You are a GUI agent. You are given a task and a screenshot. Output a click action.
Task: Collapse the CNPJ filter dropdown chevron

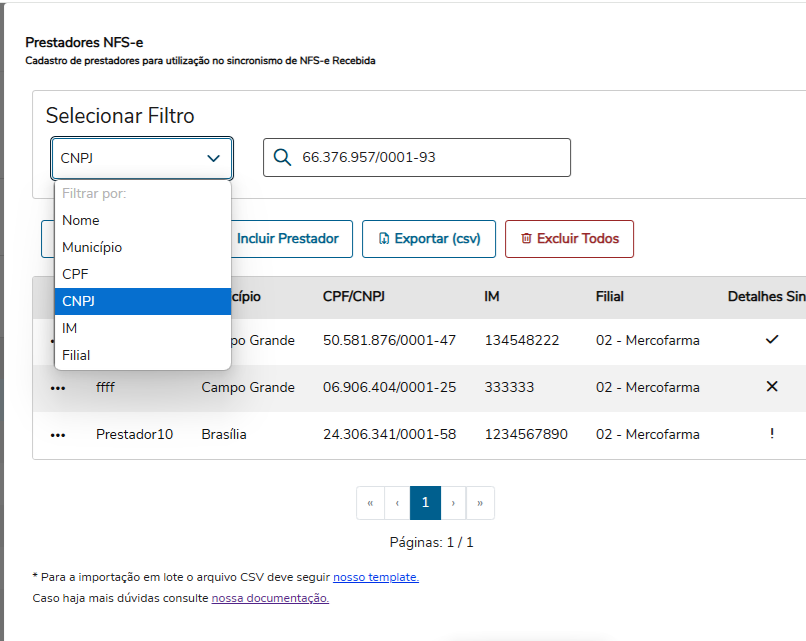(x=213, y=158)
